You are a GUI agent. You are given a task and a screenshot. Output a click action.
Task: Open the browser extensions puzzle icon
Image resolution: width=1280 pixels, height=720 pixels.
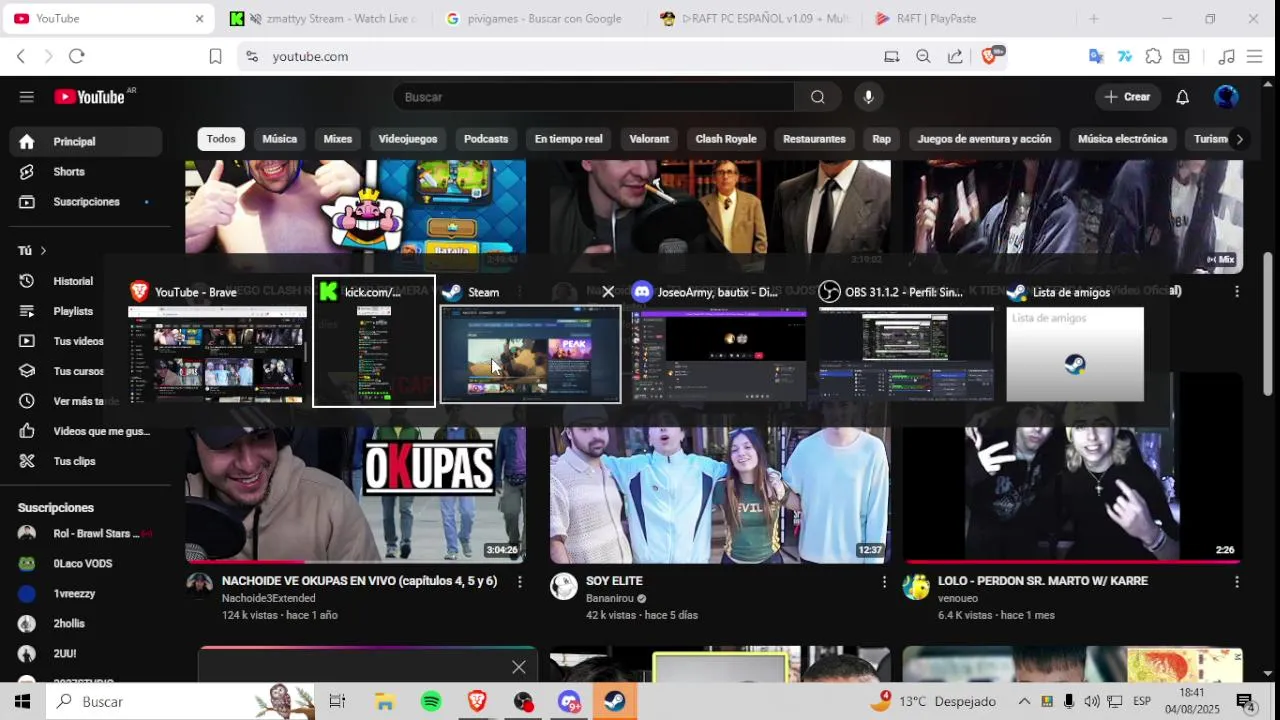coord(1153,57)
